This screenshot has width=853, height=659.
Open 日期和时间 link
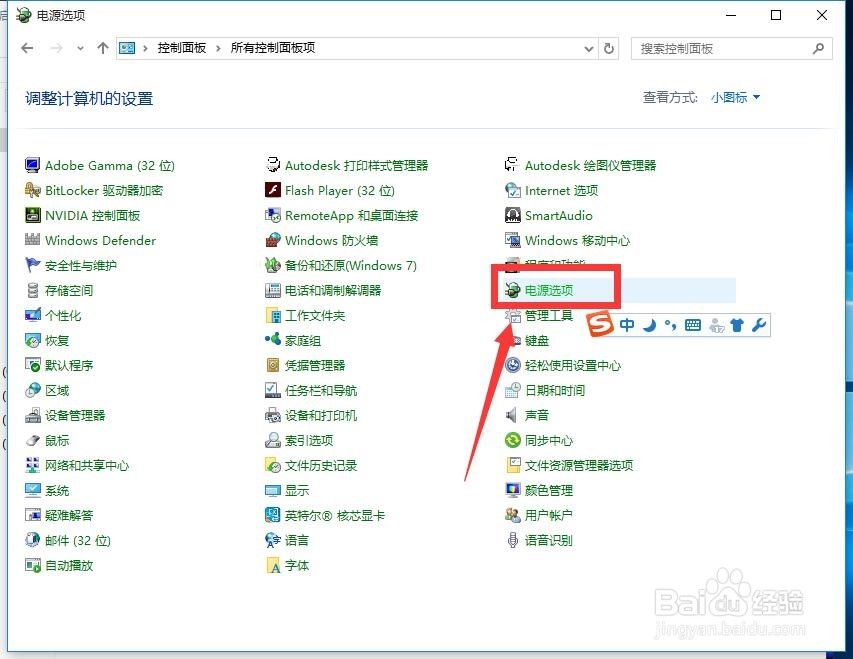pyautogui.click(x=555, y=390)
